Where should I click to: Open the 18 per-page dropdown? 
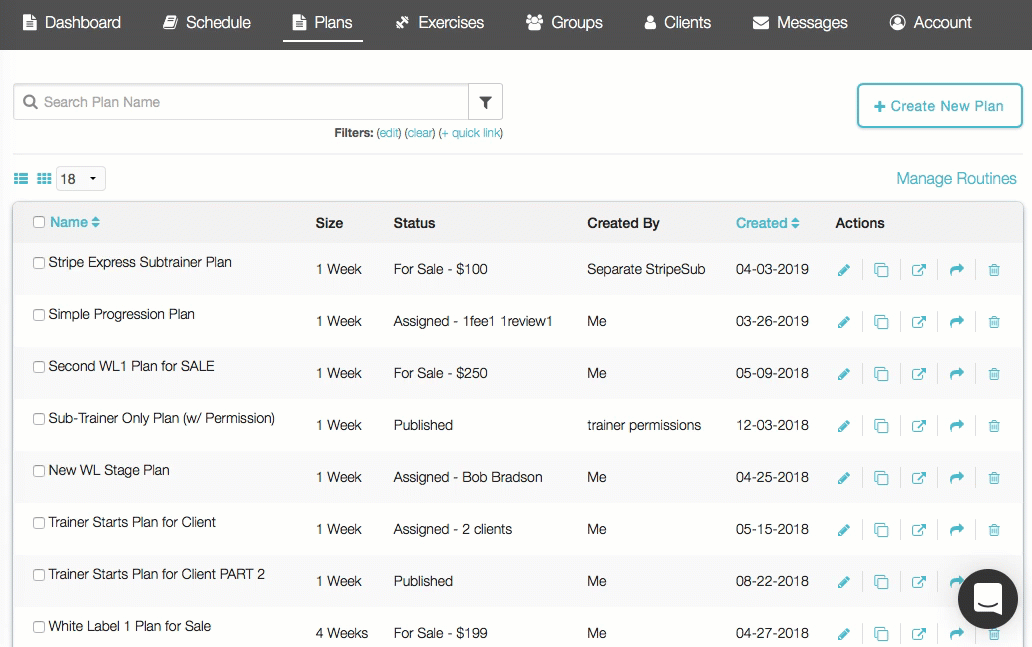point(80,179)
